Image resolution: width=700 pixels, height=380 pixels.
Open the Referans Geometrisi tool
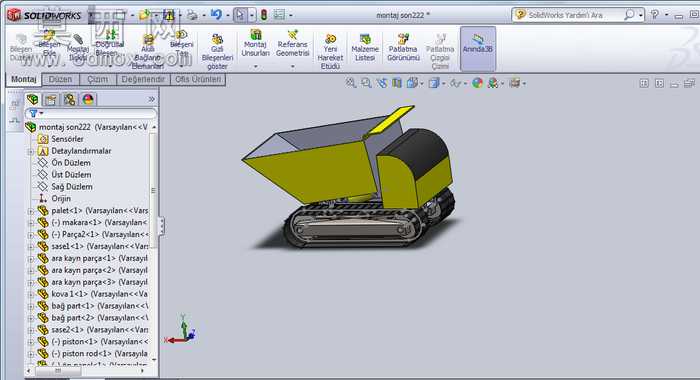[x=292, y=43]
